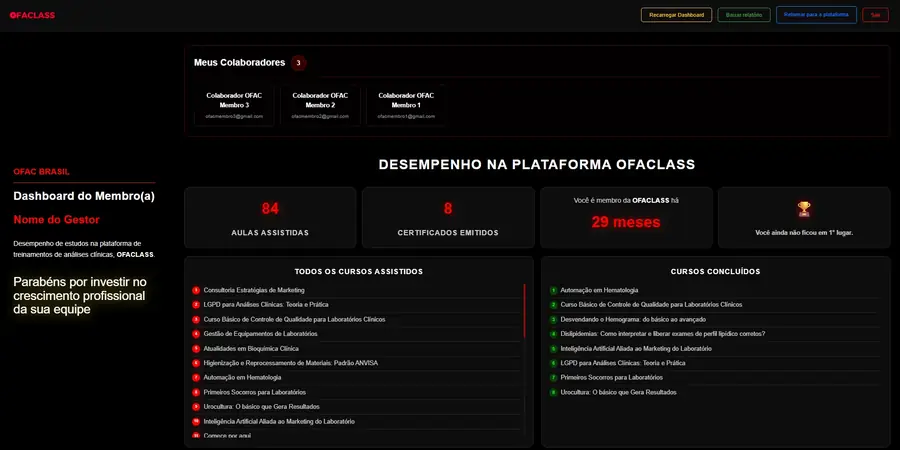Screen dimensions: 900x450
Task: Click red number 1 badge beside Consultoria Estratégias
Action: point(196,290)
